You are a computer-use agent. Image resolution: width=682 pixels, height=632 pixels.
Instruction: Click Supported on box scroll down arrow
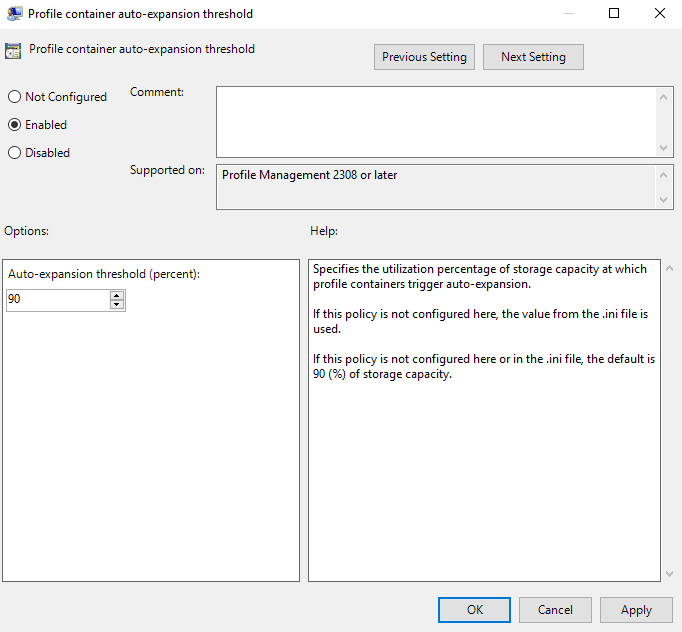pos(665,200)
